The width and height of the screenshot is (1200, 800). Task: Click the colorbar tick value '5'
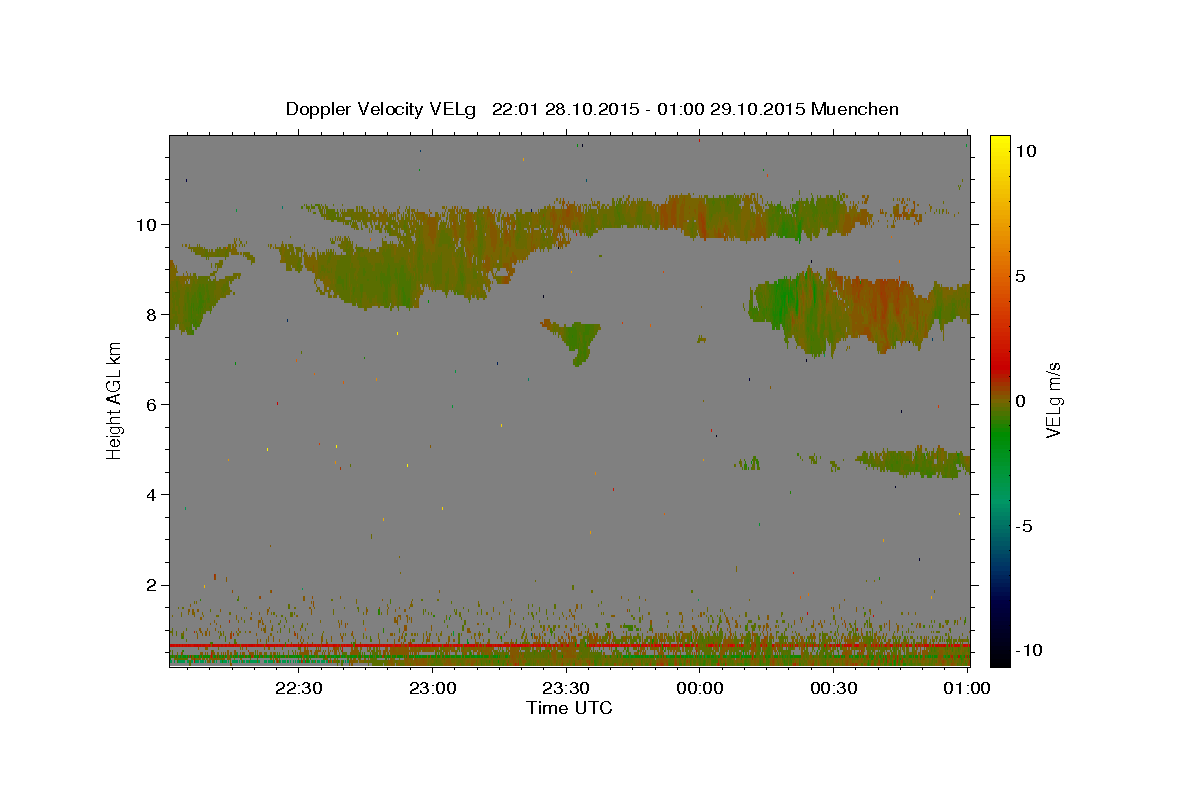[1021, 276]
